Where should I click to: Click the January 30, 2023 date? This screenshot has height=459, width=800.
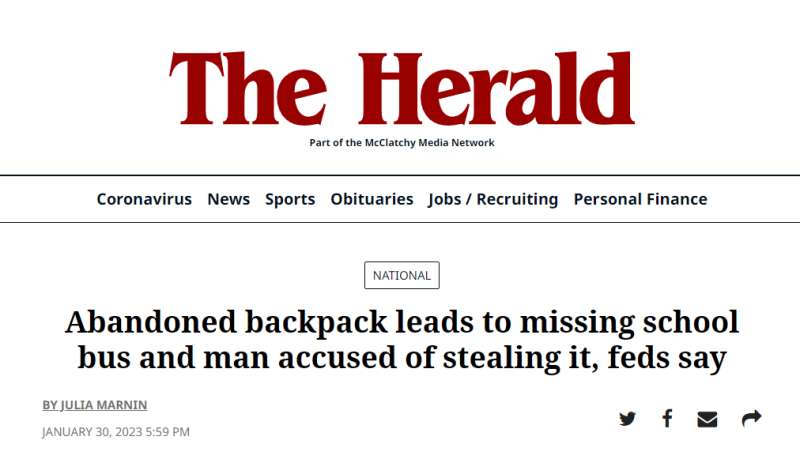(x=92, y=432)
